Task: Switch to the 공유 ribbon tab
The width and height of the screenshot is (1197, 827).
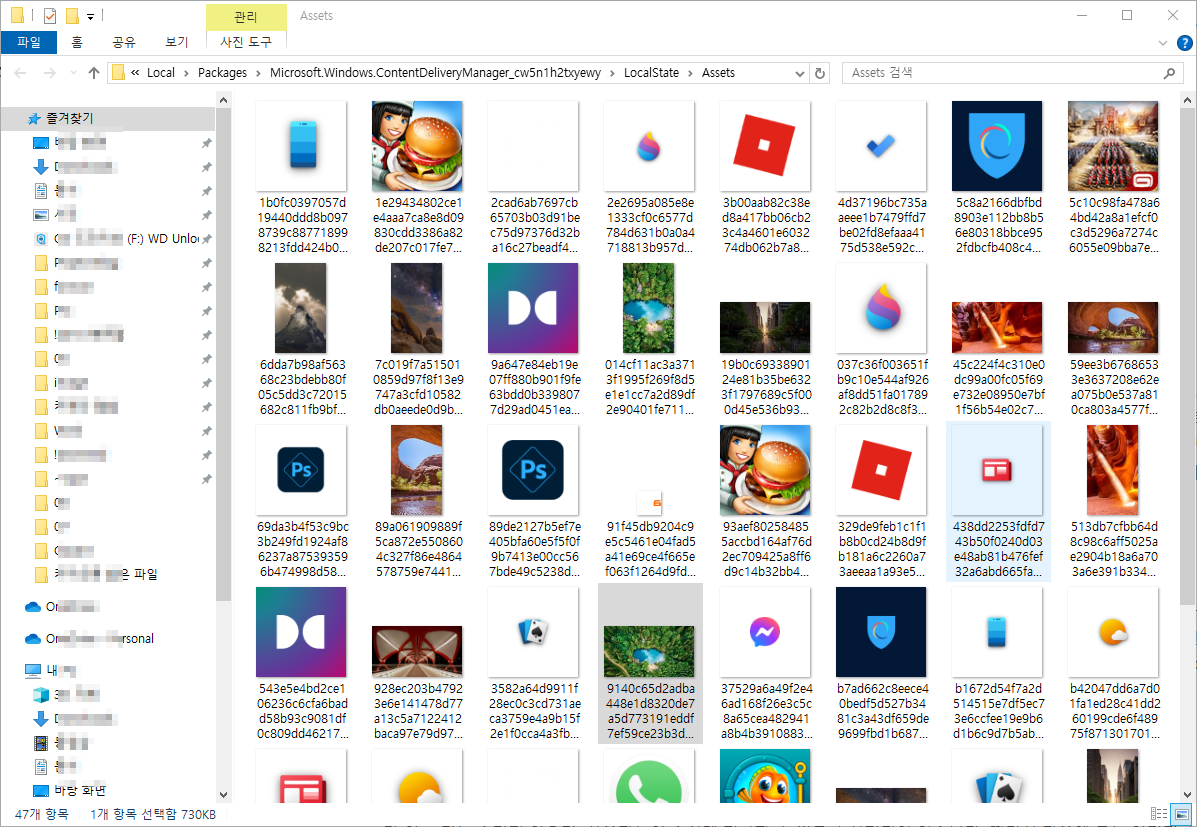Action: 124,42
